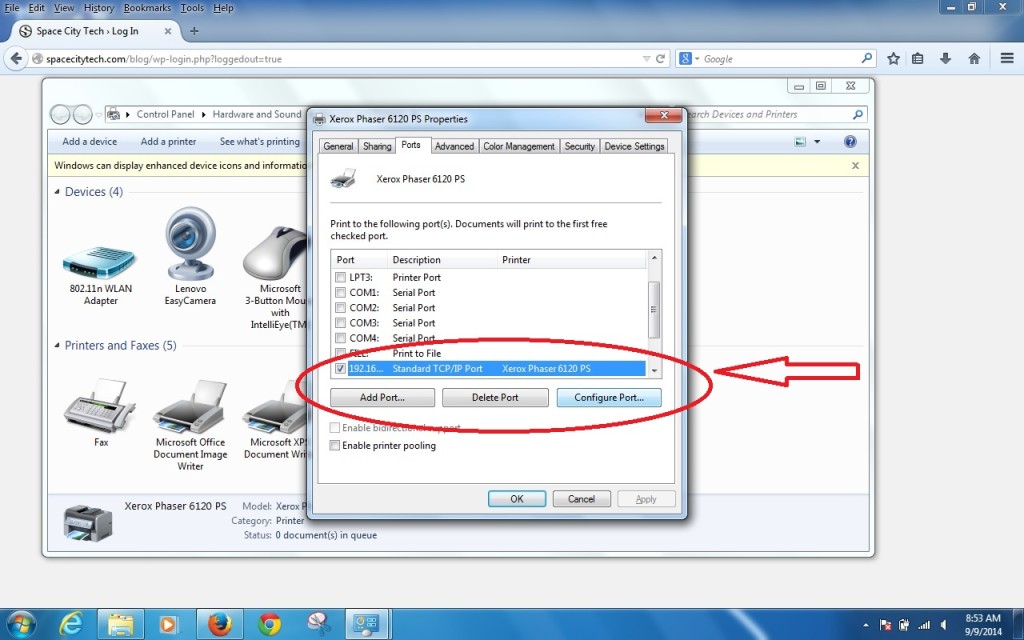Switch to Firefox taskbar icon
Screen dimensions: 1024x640
[x=219, y=624]
